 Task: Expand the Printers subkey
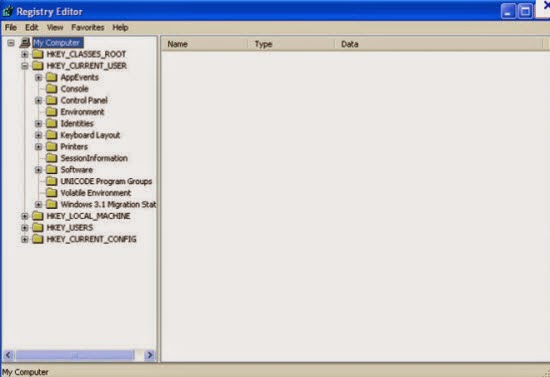[x=39, y=147]
